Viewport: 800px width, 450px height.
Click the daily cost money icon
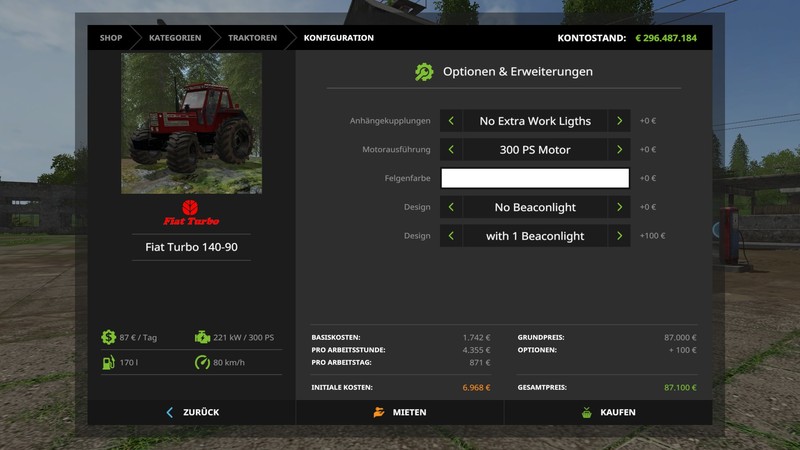point(107,338)
